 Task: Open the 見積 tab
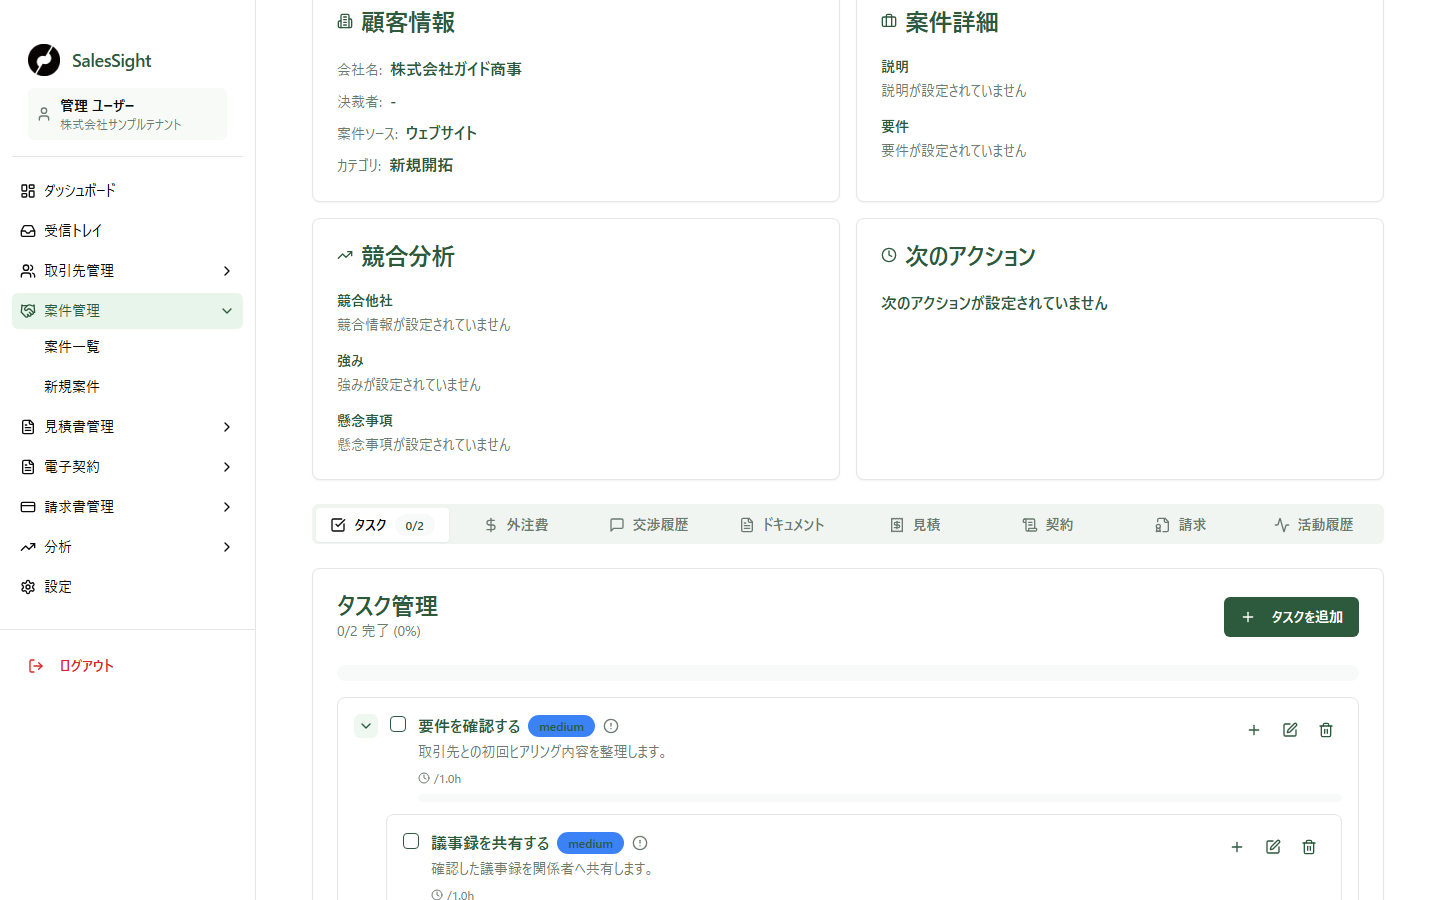click(915, 525)
